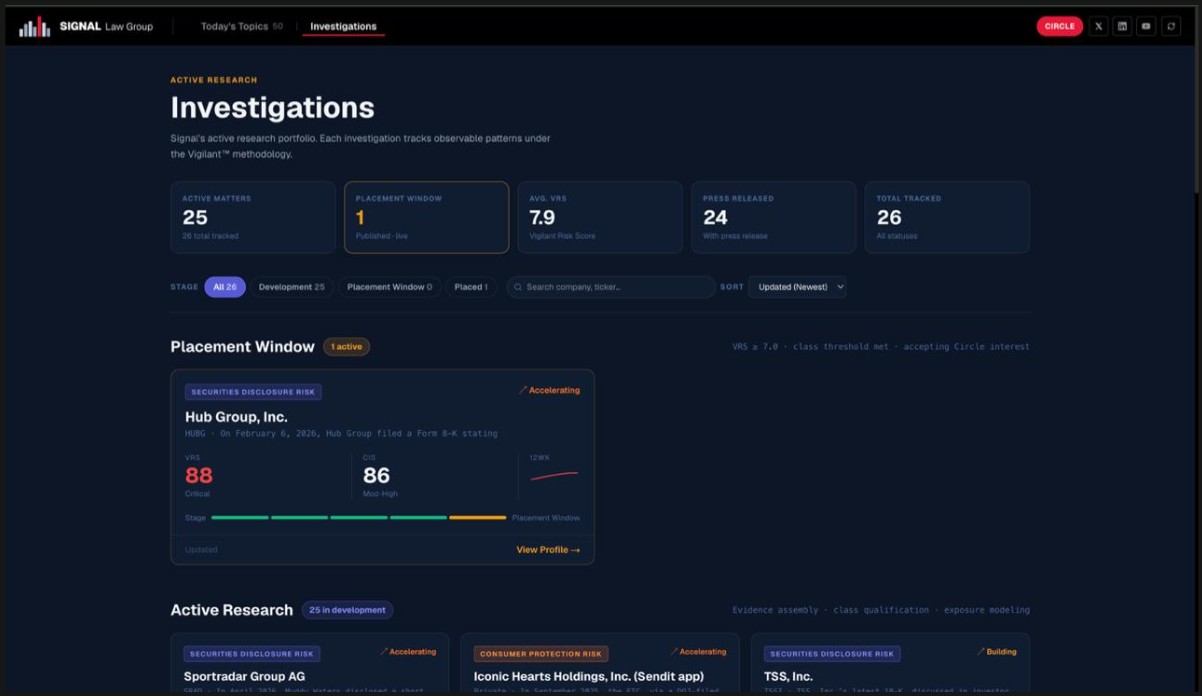Click the Consumer Protection Risk tag
This screenshot has height=696, width=1202.
tap(541, 654)
